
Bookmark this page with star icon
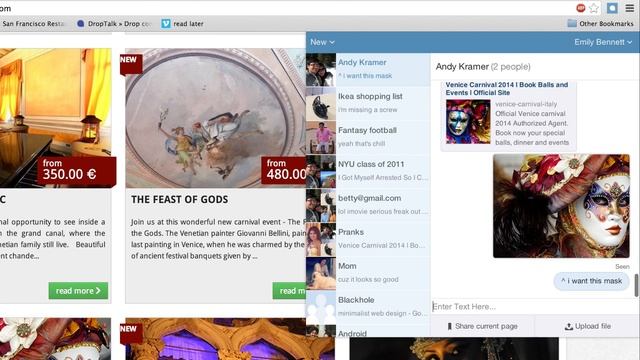[x=594, y=8]
